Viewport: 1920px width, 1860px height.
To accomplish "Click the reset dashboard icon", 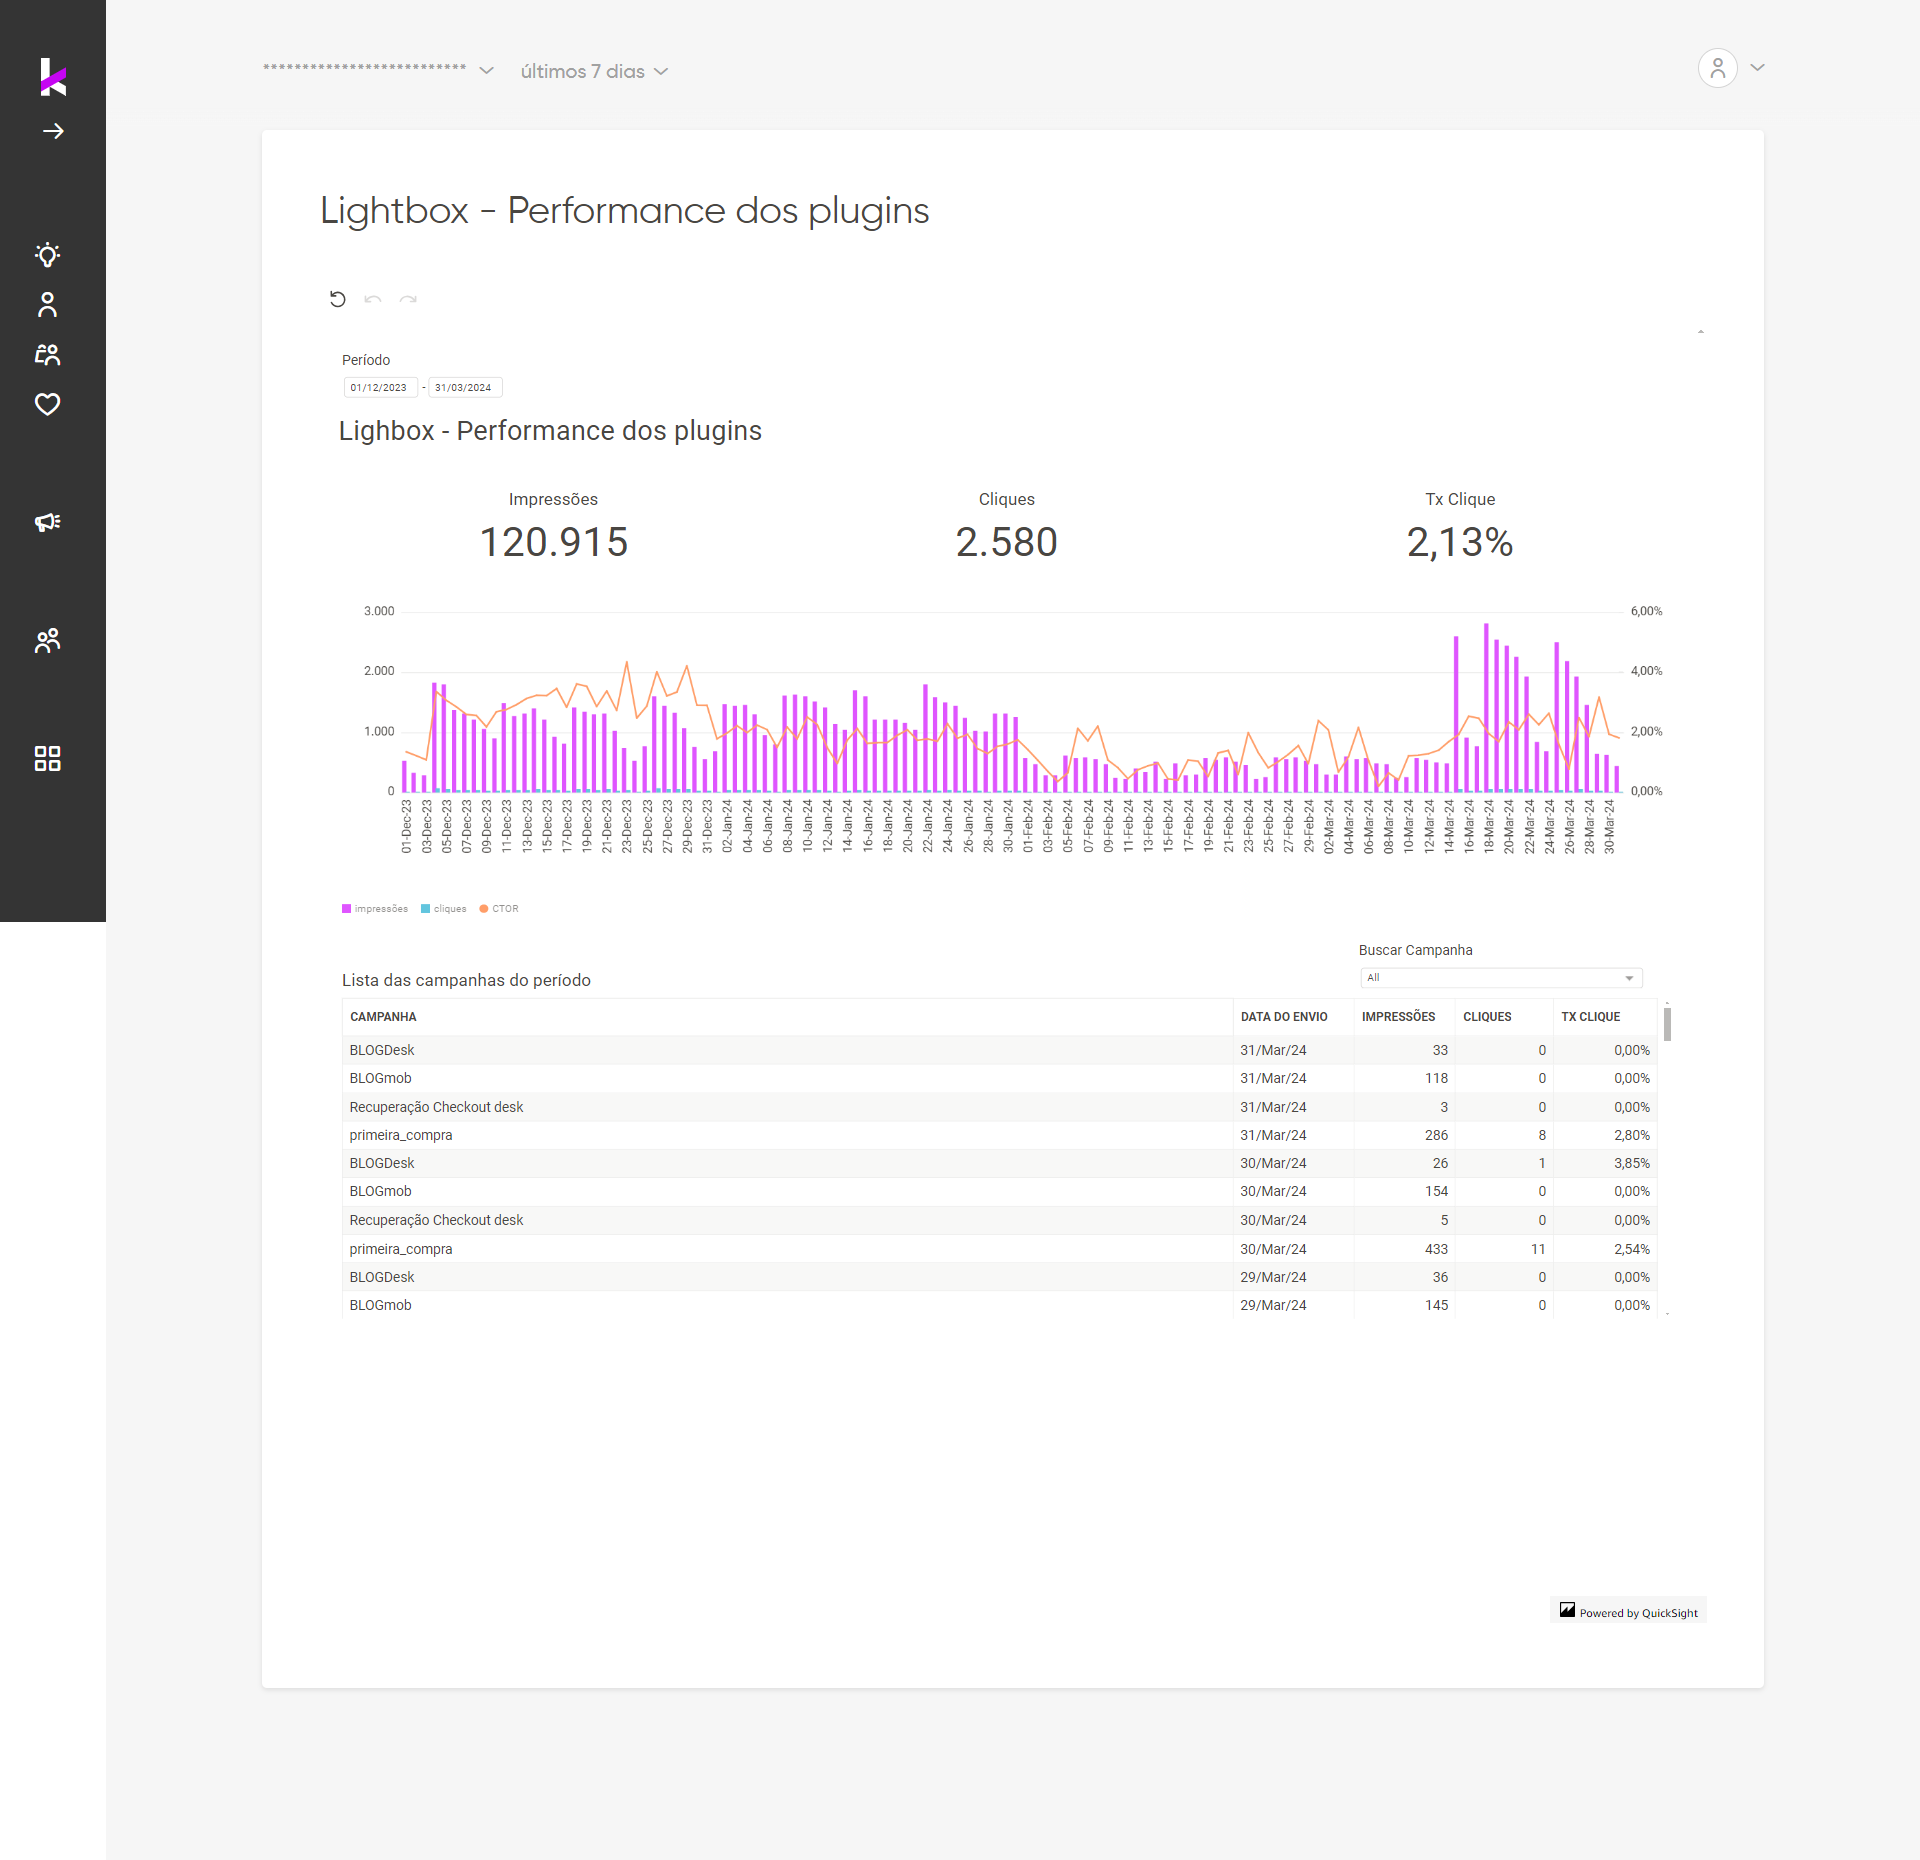I will click(x=338, y=299).
